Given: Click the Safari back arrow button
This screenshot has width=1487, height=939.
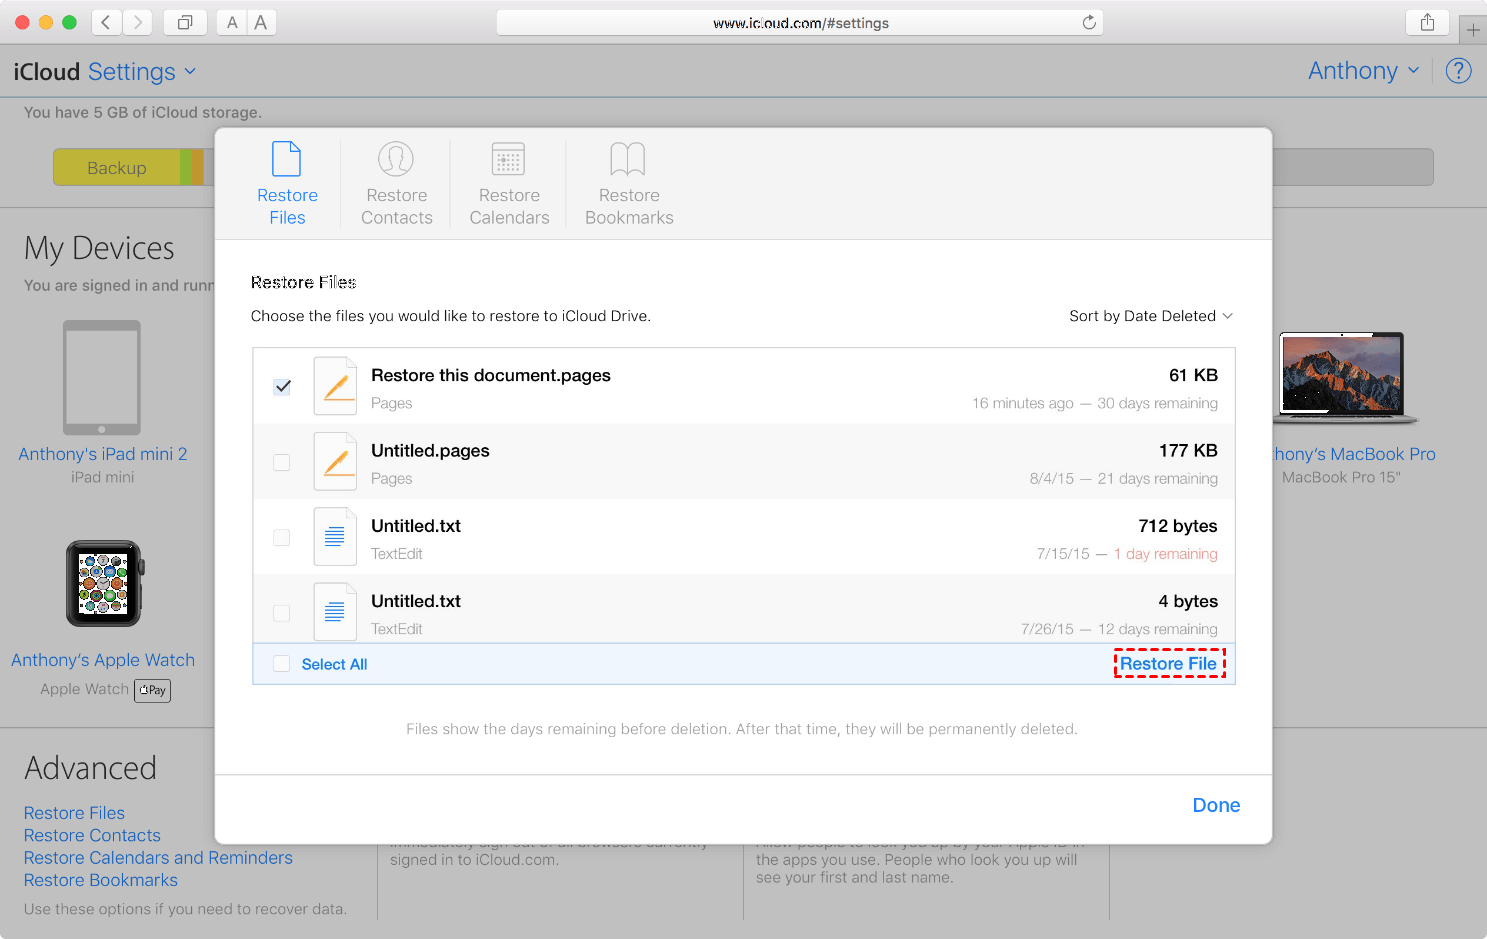Looking at the screenshot, I should pyautogui.click(x=106, y=22).
